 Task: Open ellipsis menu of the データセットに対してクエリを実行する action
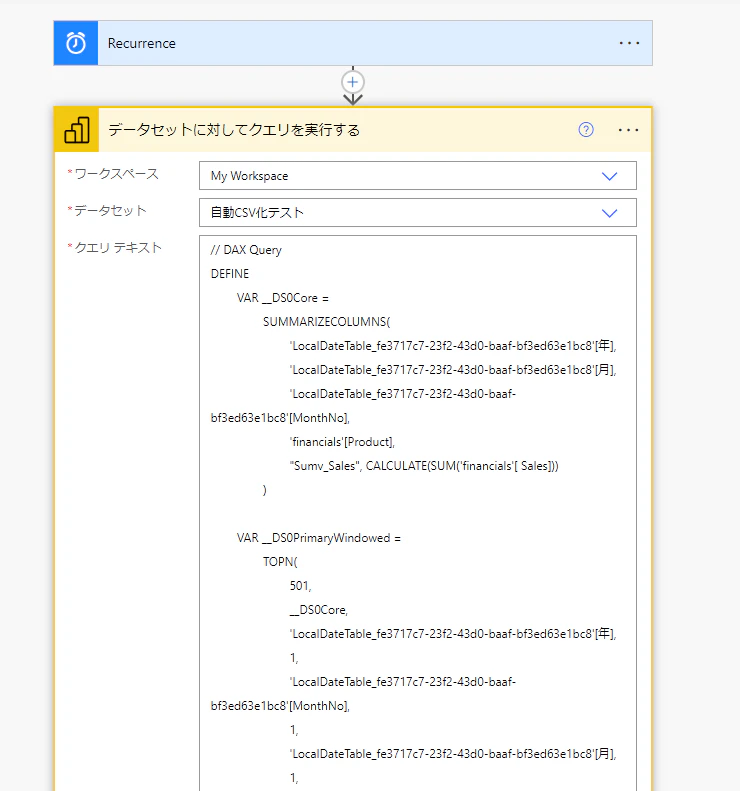coord(628,130)
